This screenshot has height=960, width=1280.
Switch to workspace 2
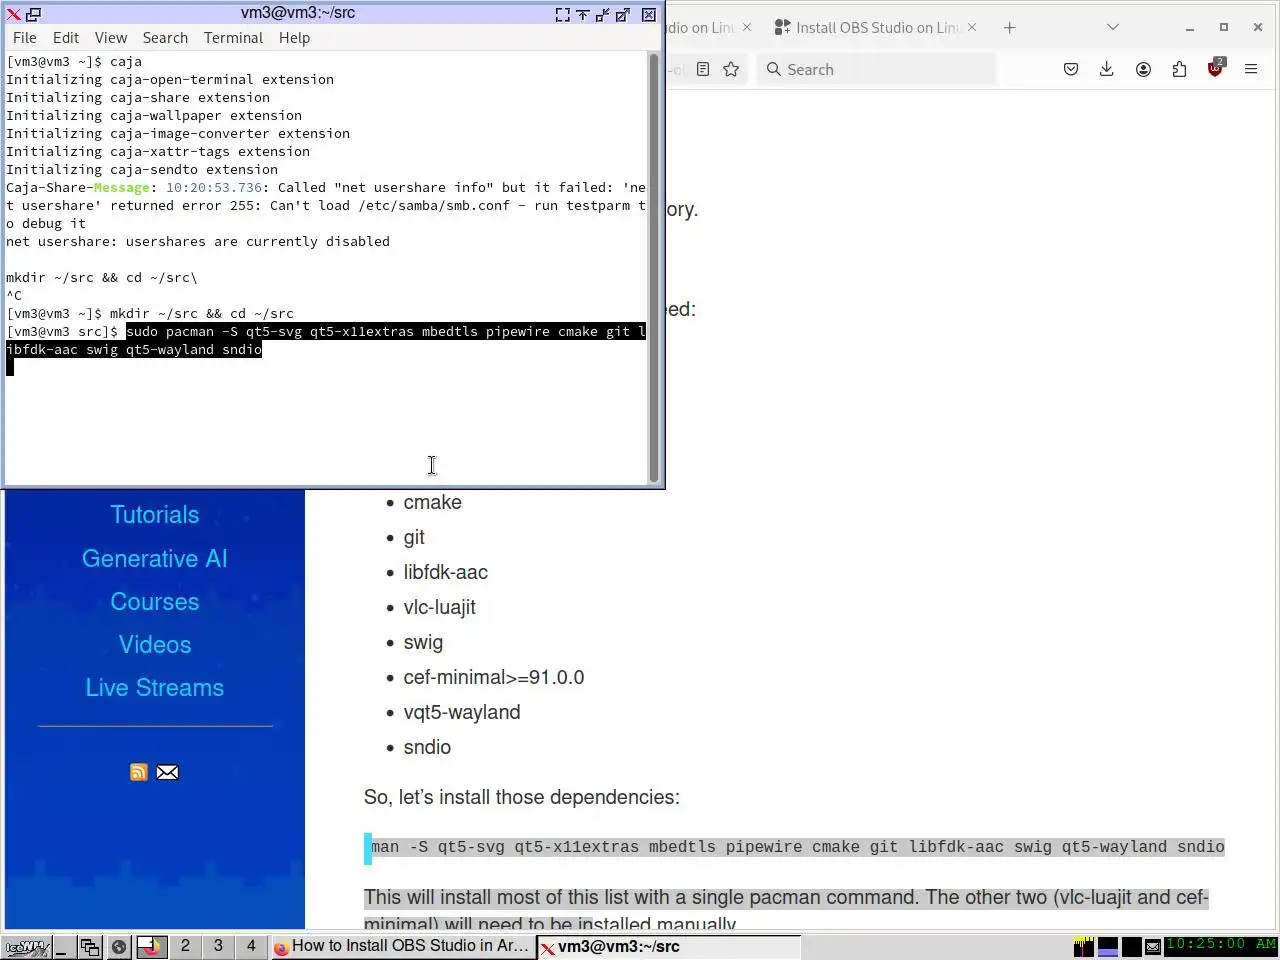185,946
